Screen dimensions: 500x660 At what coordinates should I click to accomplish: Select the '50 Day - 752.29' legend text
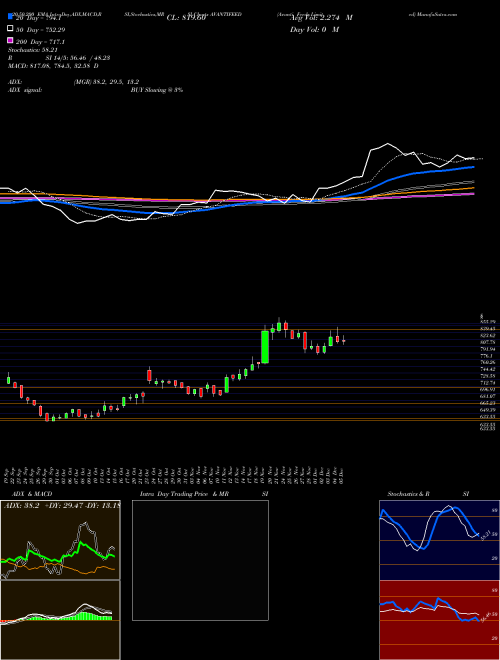(41, 30)
